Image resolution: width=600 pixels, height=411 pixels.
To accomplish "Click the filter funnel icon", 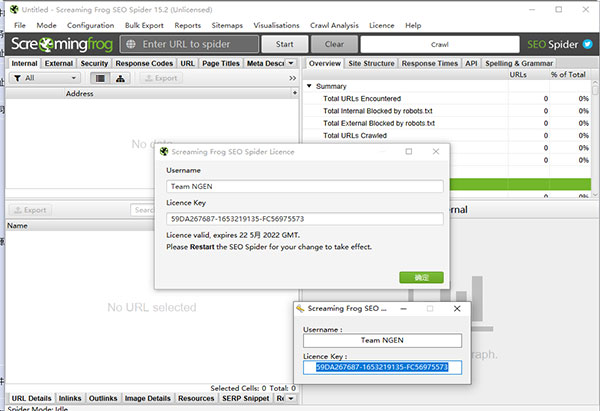I will coord(17,78).
